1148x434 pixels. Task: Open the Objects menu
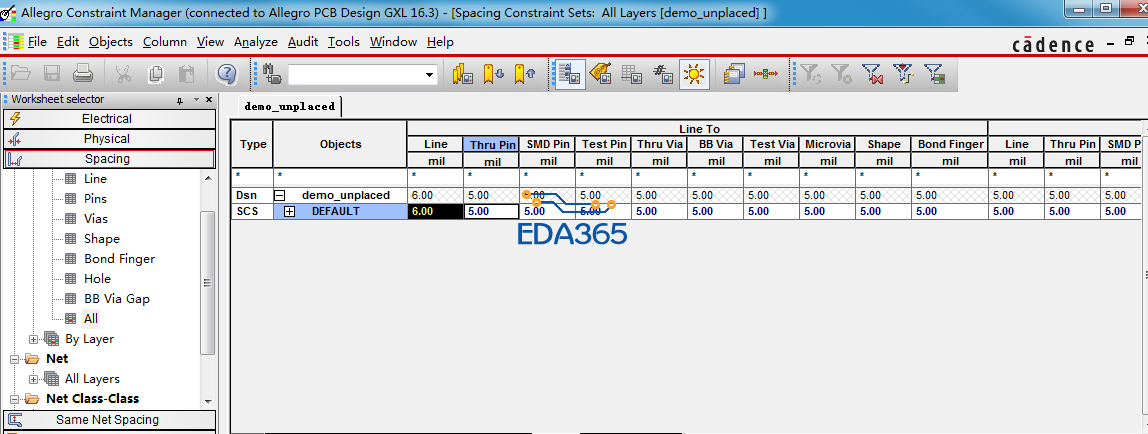click(111, 42)
